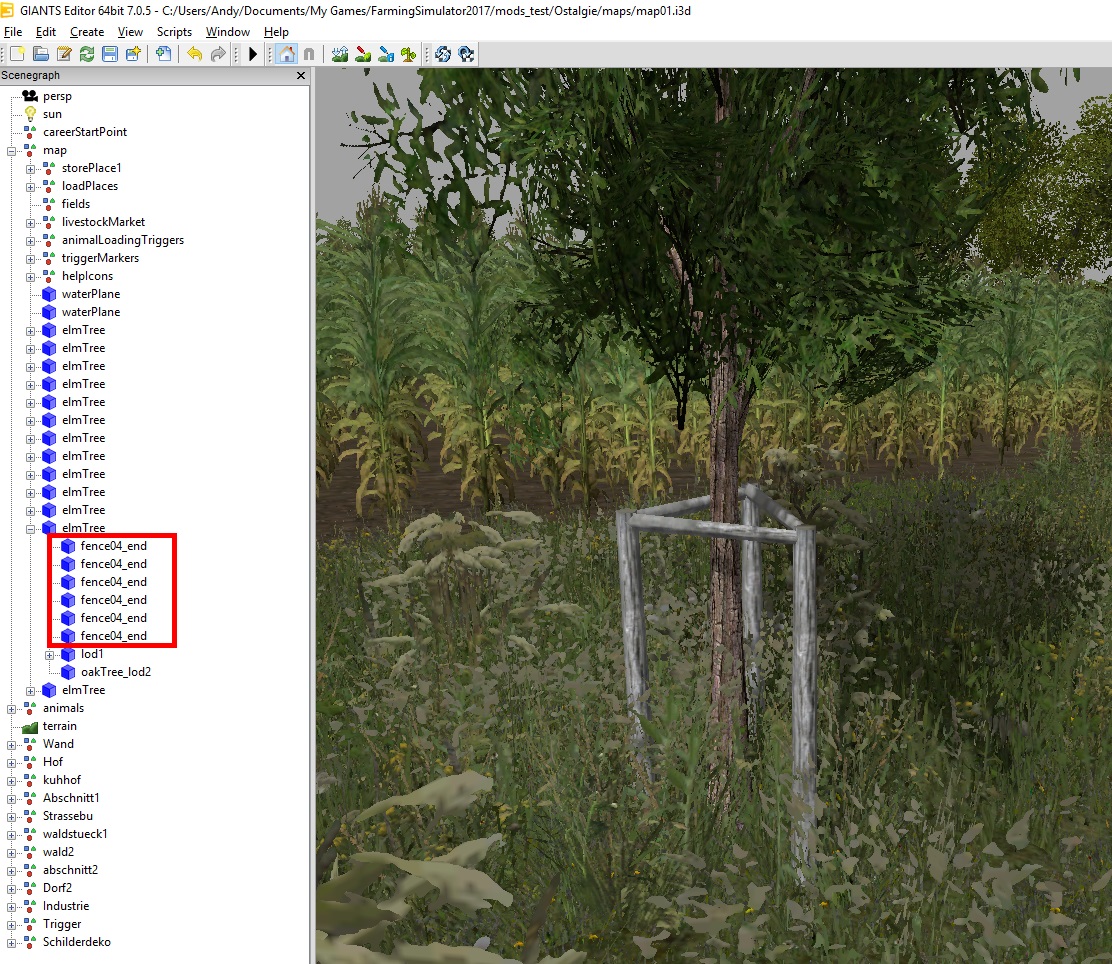The image size is (1112, 964).
Task: Click the New file toolbar icon
Action: tap(17, 54)
